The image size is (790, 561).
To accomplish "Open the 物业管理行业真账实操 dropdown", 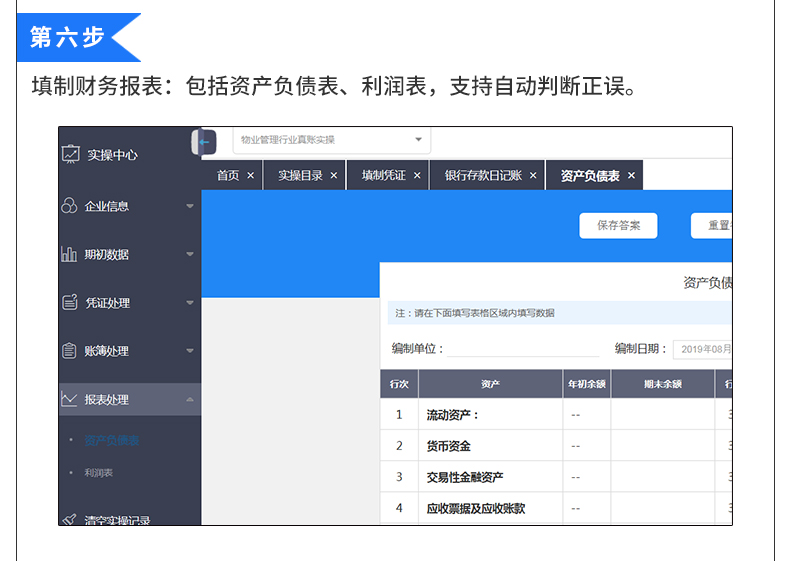I will pos(332,140).
